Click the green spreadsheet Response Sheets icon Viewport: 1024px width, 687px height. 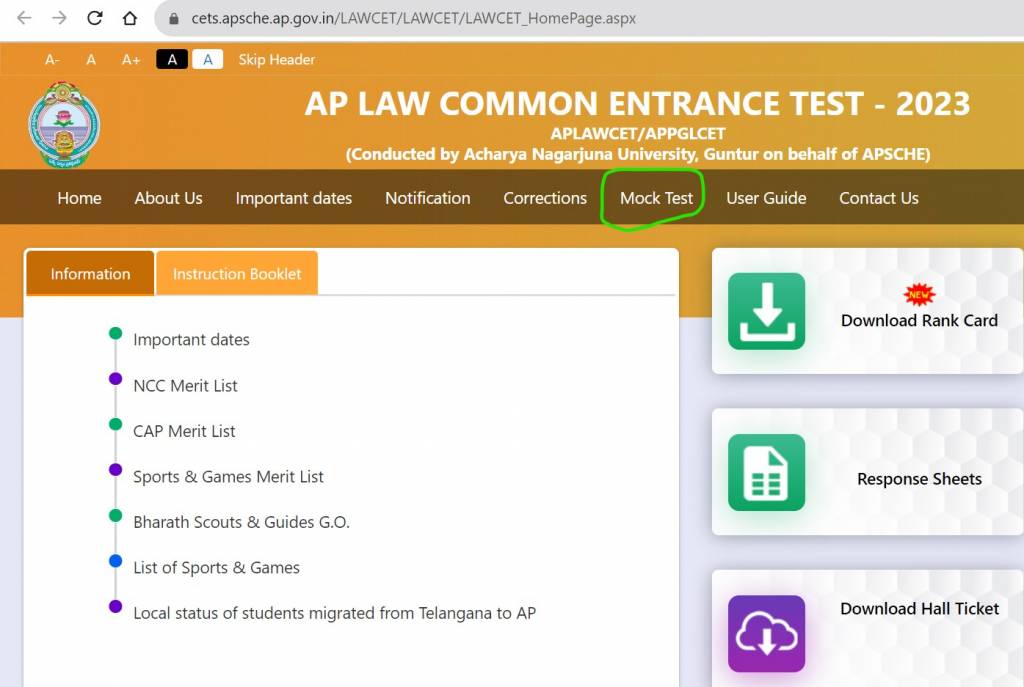[x=767, y=472]
